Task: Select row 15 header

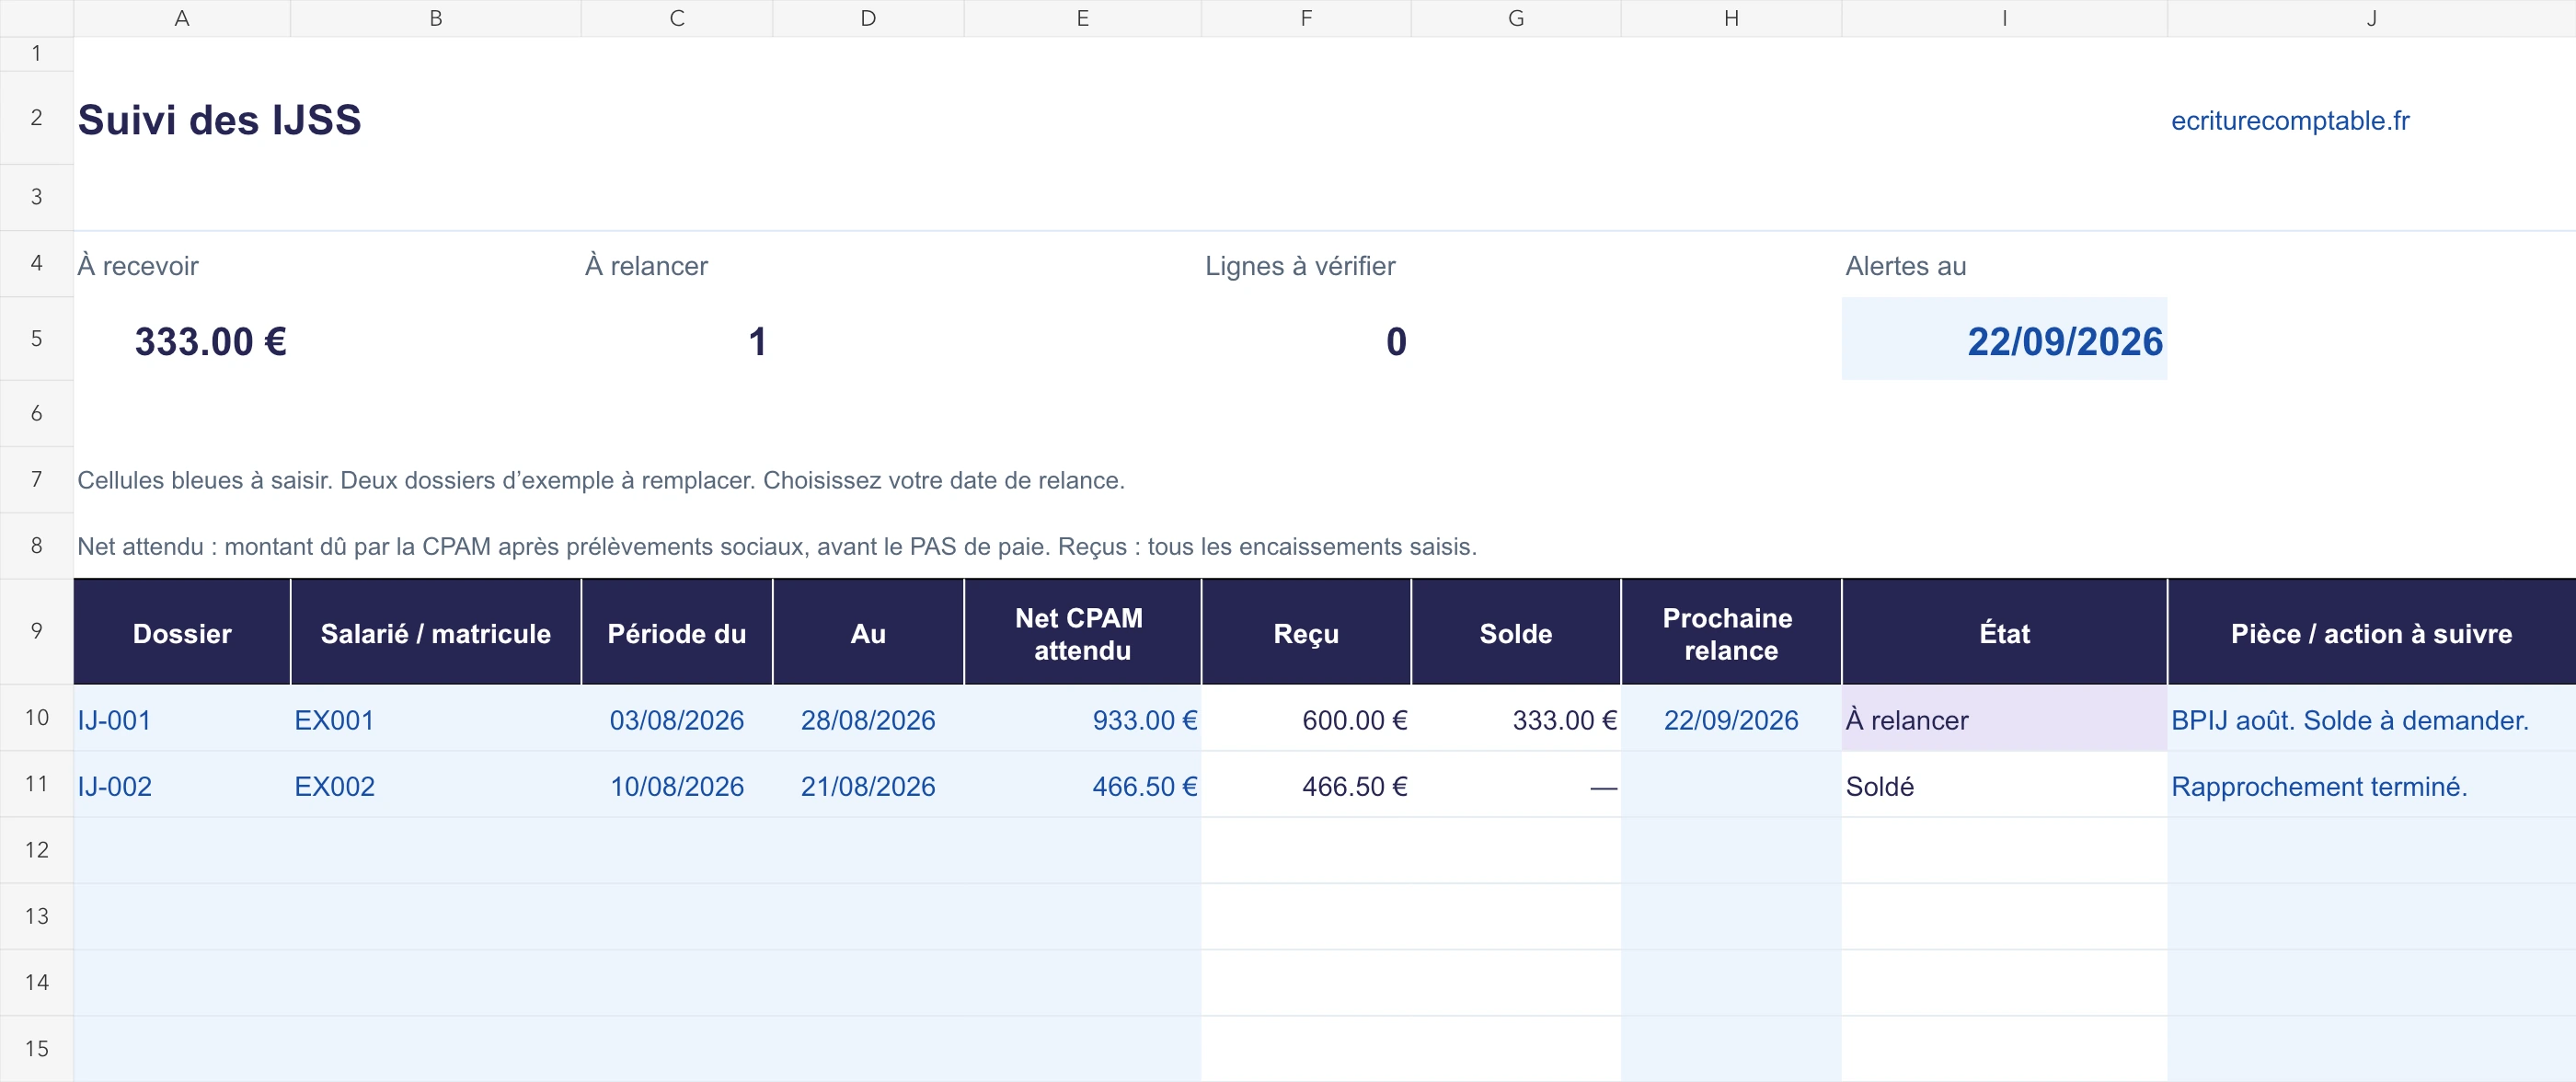Action: pyautogui.click(x=36, y=1048)
